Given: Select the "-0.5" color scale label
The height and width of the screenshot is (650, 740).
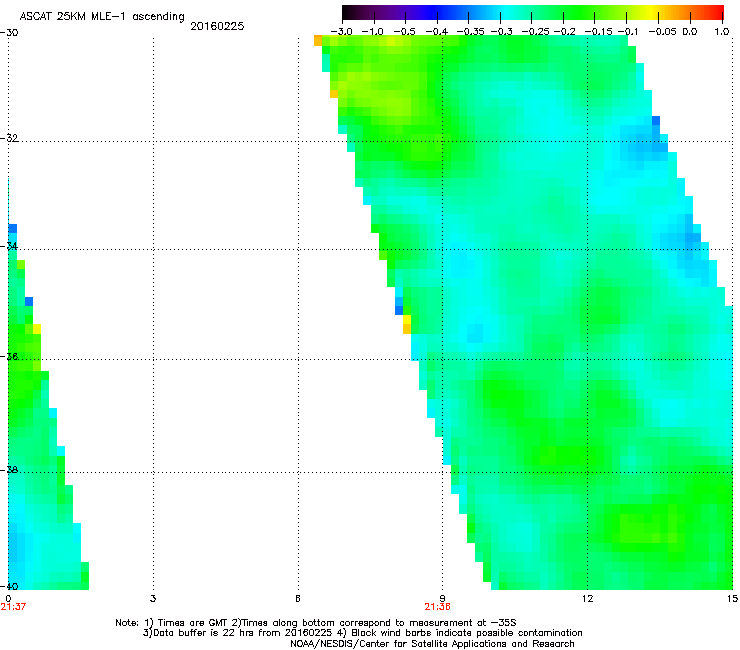Looking at the screenshot, I should tap(404, 32).
